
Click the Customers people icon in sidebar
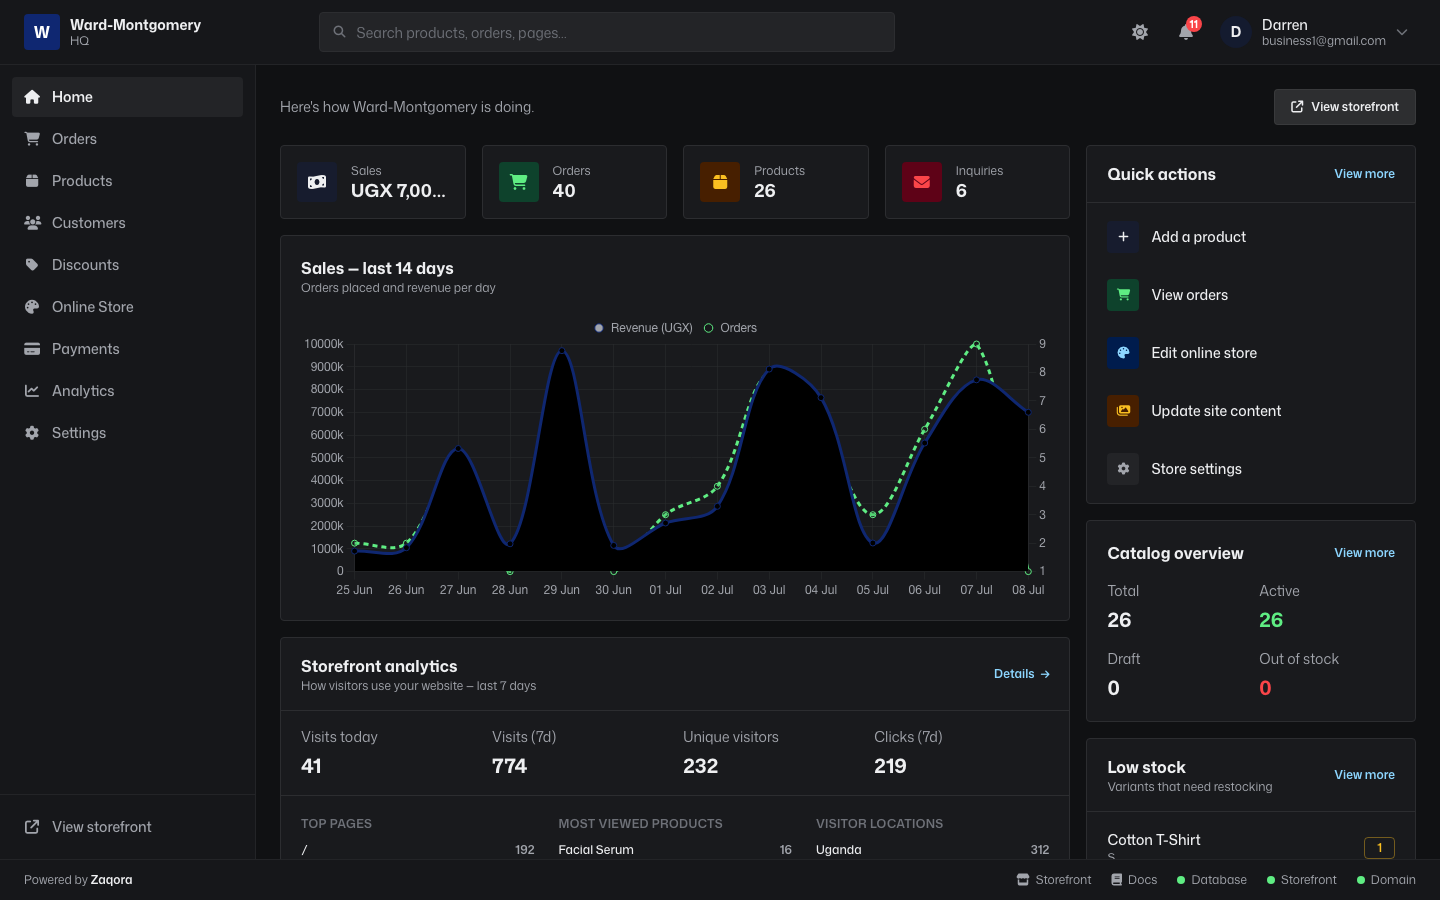[x=32, y=223]
